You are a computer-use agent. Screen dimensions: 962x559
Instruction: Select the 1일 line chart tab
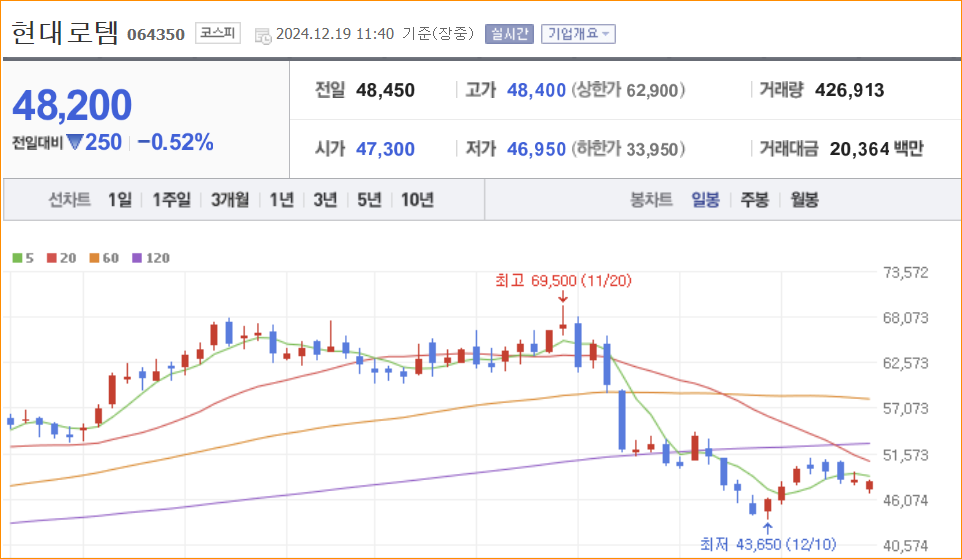pos(120,199)
